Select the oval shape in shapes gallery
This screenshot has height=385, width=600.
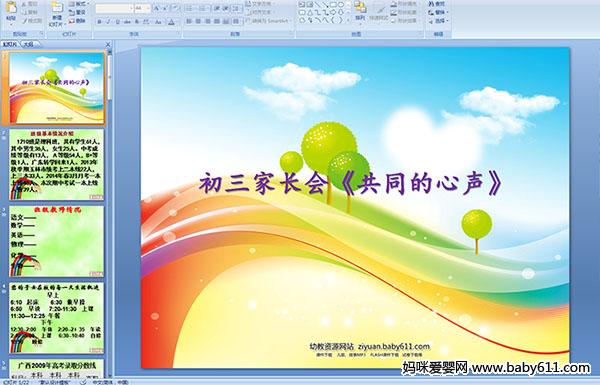(x=341, y=4)
